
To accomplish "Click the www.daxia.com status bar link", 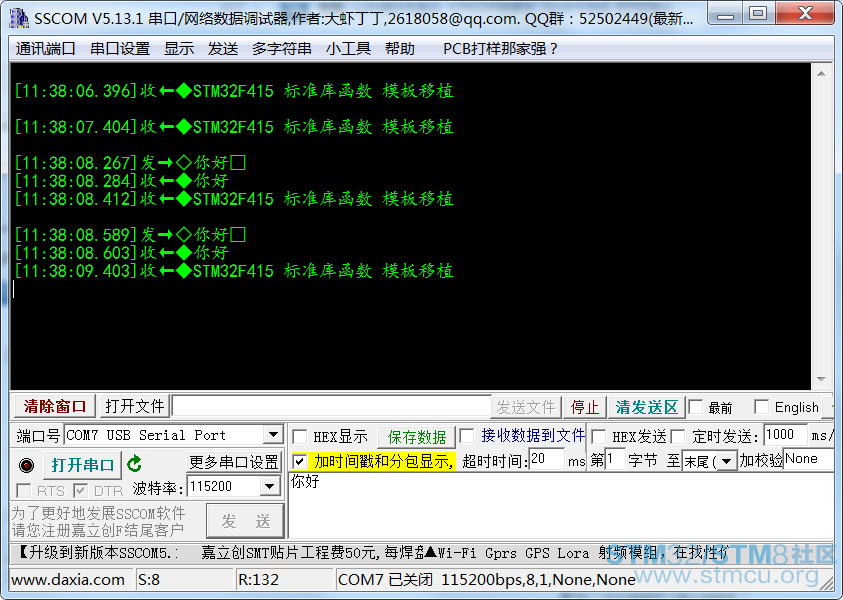I will tap(68, 580).
